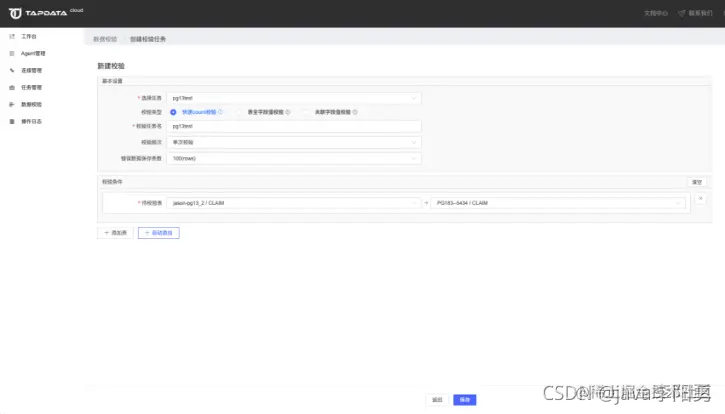Open the 数据校验 data verification sidebar icon
This screenshot has width=725, height=414.
pos(12,105)
